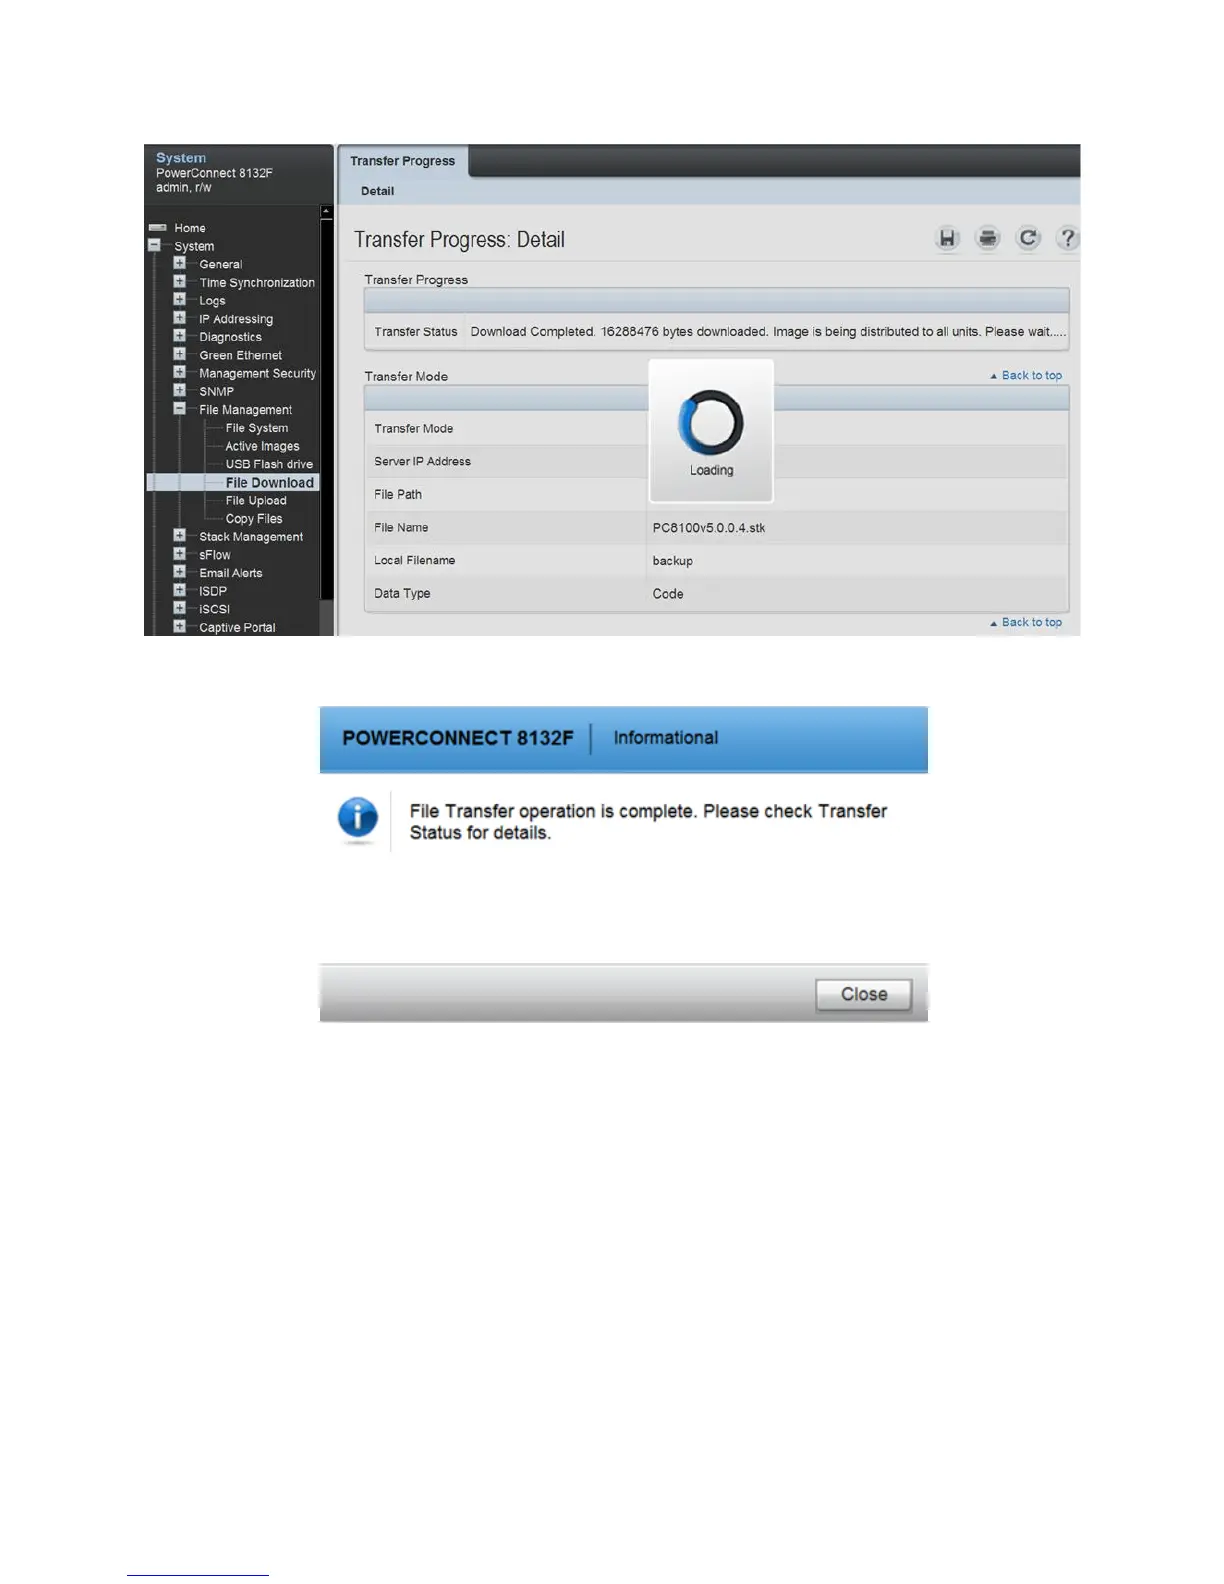
Task: Click the Diagnostics tree label
Action: [230, 337]
